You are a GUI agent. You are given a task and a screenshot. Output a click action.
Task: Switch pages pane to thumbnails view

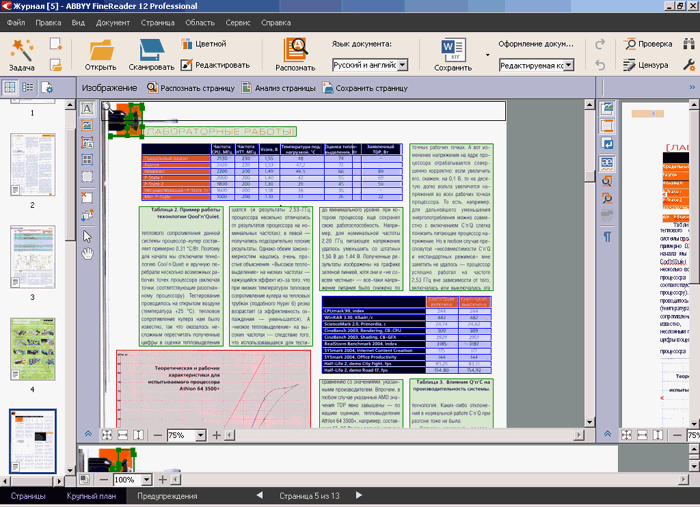click(10, 87)
